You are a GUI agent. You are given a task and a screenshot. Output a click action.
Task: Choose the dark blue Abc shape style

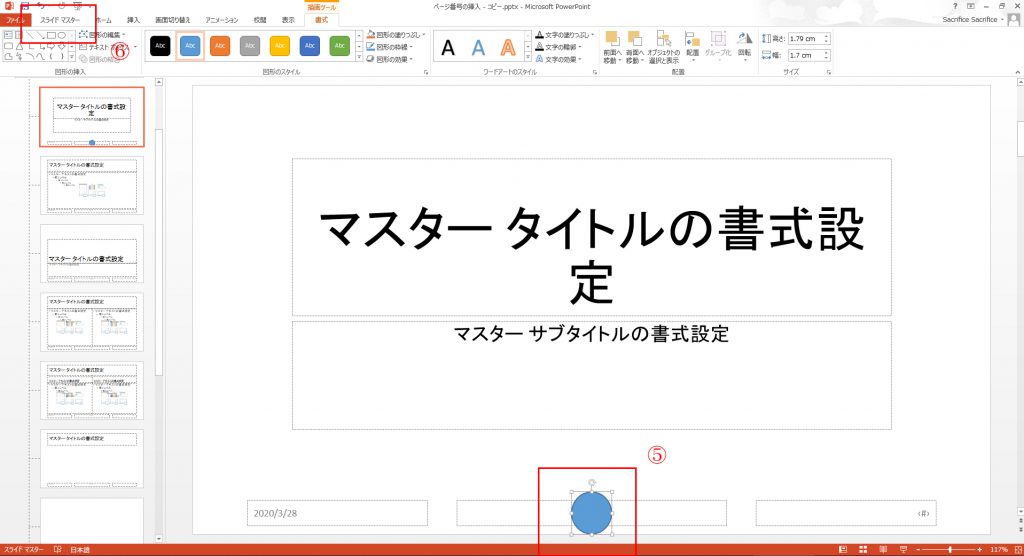coord(310,46)
